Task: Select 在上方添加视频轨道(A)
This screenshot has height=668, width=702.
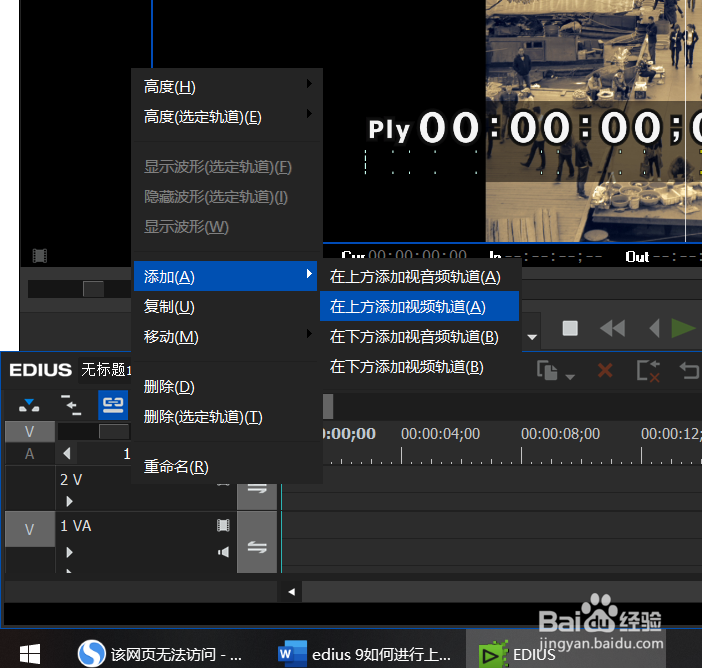Action: click(x=419, y=307)
